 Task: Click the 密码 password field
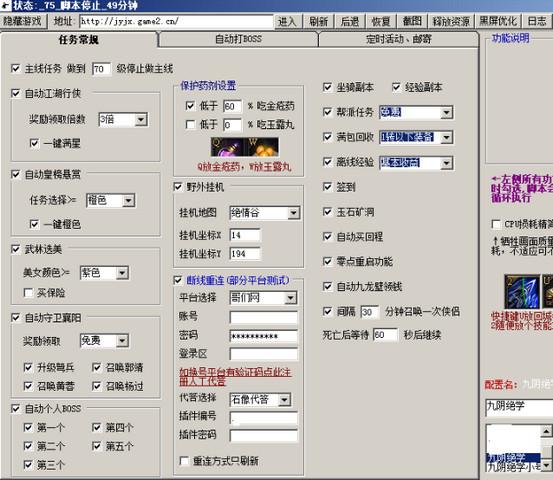click(263, 336)
